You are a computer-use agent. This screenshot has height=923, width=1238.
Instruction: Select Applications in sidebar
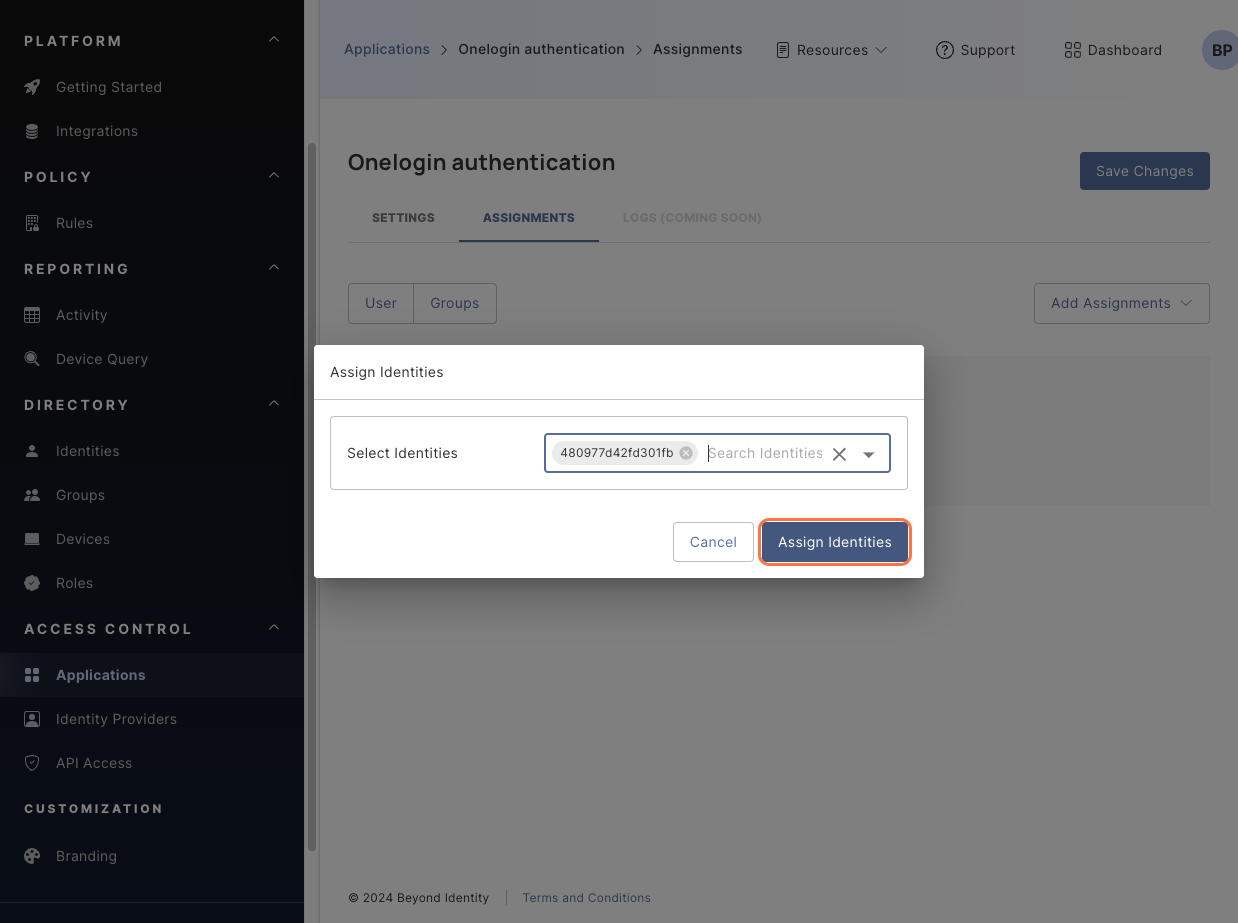tap(152, 675)
